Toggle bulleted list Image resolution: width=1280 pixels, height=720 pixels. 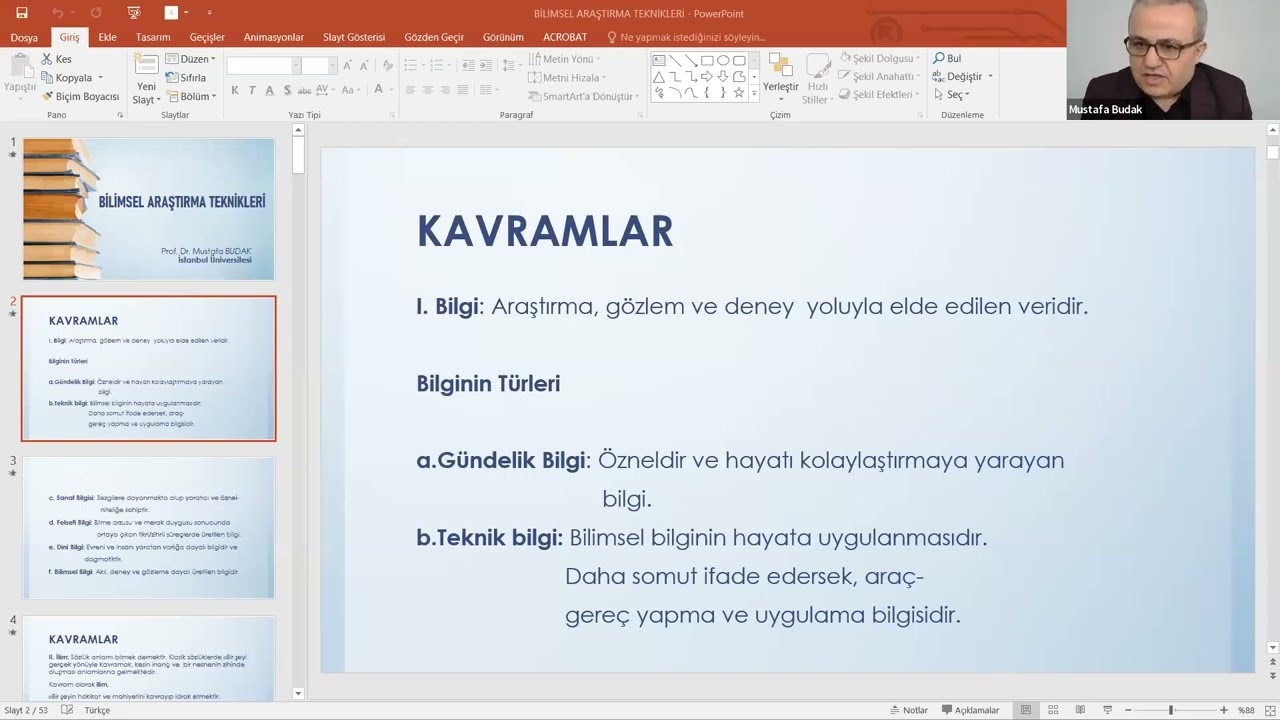click(410, 65)
